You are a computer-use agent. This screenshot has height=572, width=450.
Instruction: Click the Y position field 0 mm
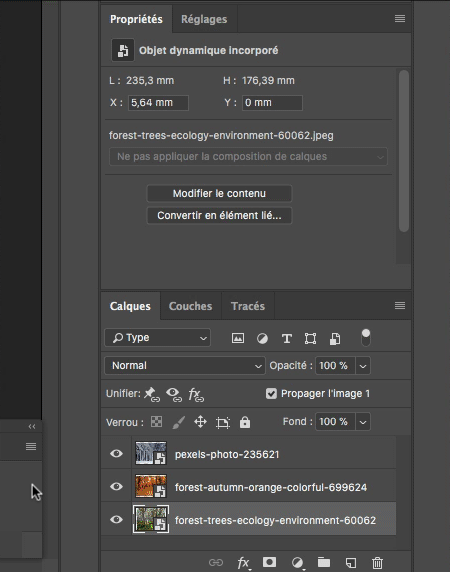tap(272, 103)
